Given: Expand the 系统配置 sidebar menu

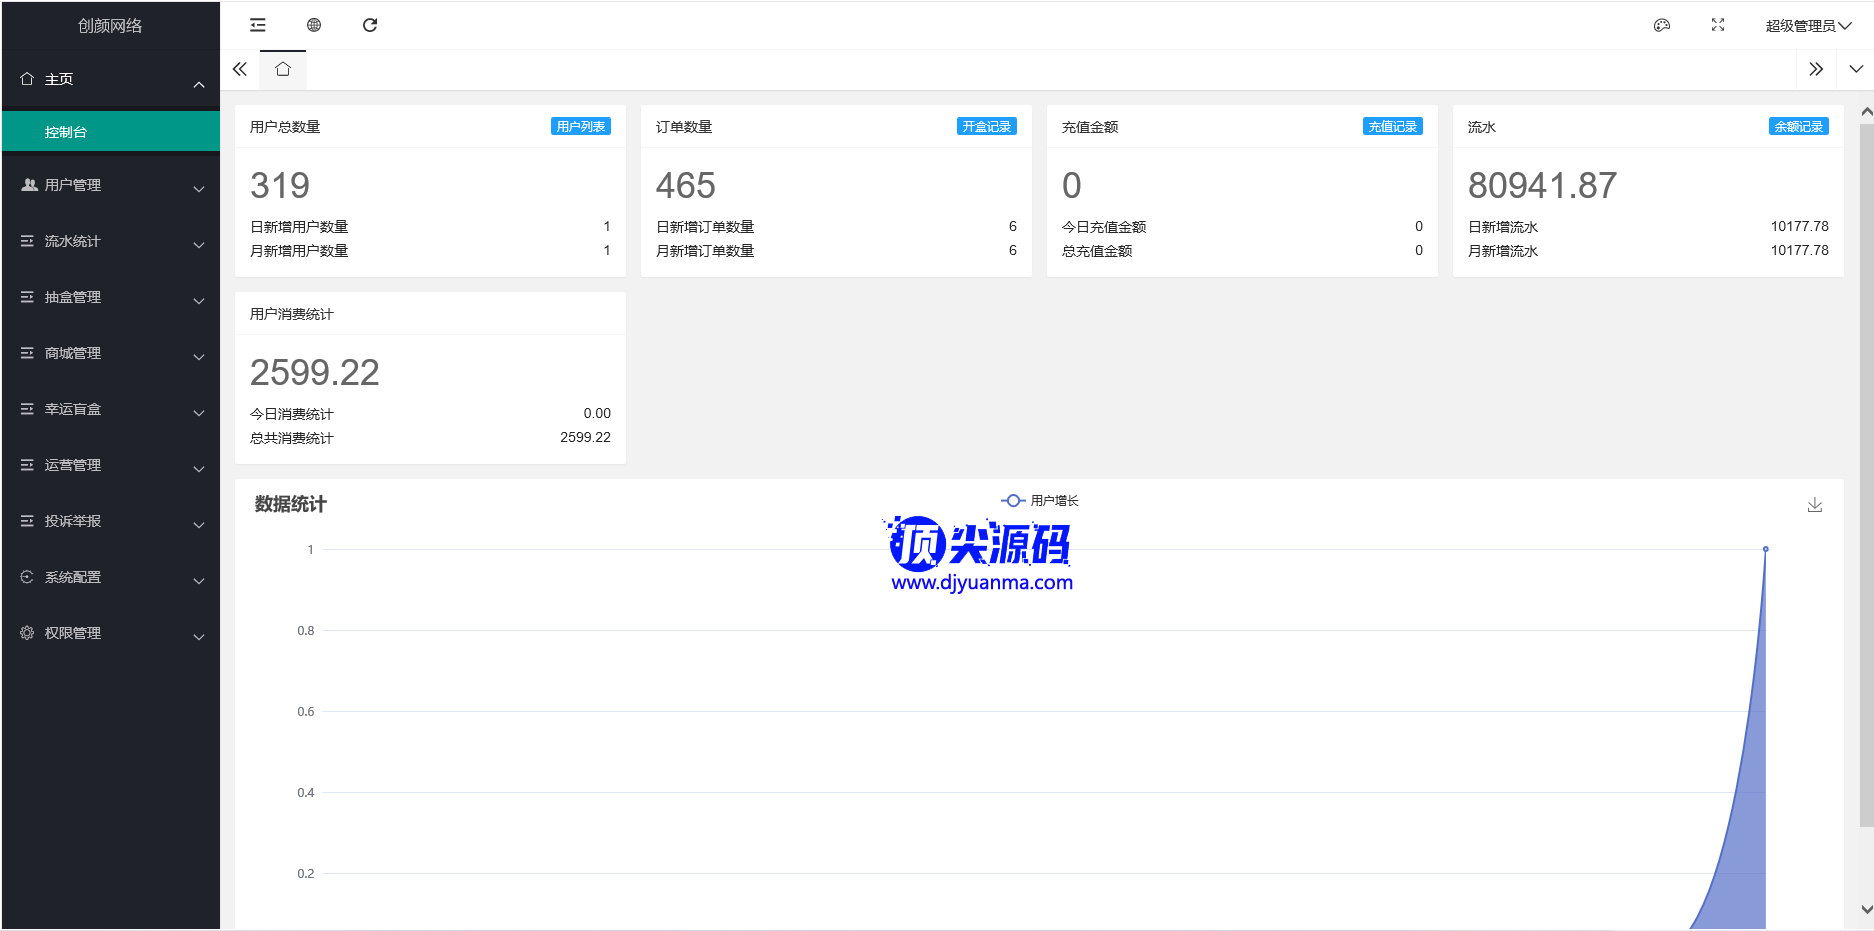Looking at the screenshot, I should coord(110,578).
